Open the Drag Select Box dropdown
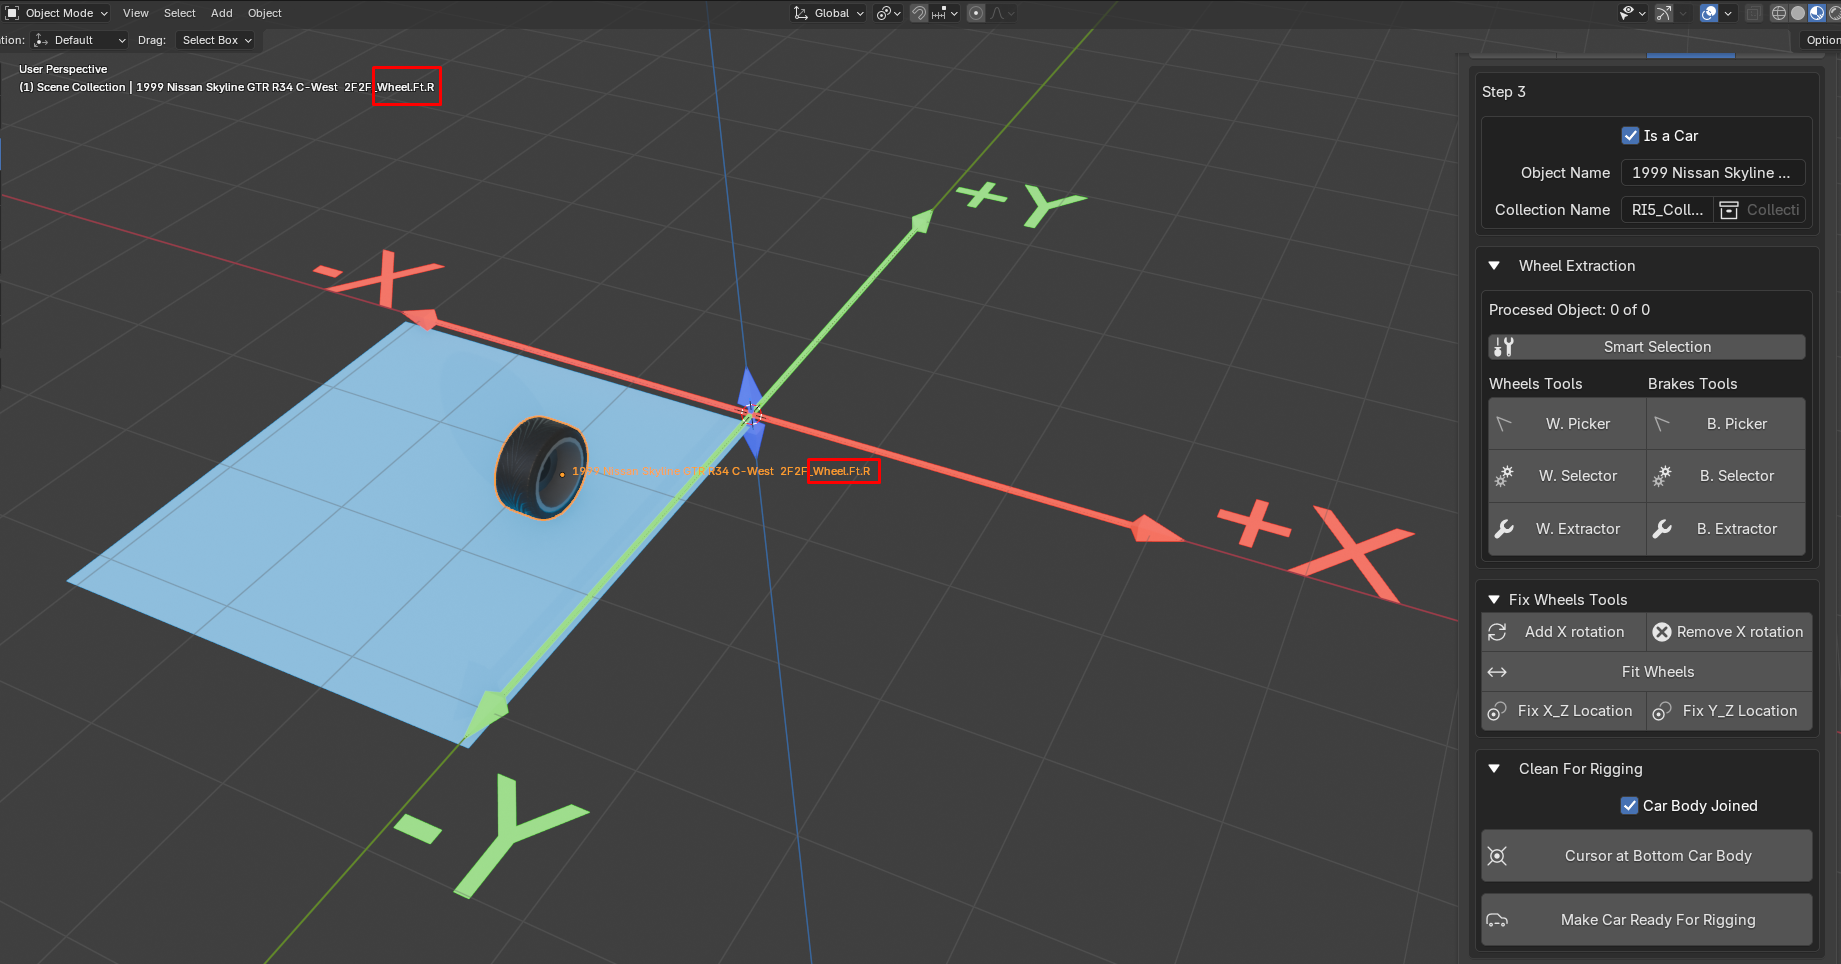Screen dimensions: 1841x964 click(x=217, y=40)
